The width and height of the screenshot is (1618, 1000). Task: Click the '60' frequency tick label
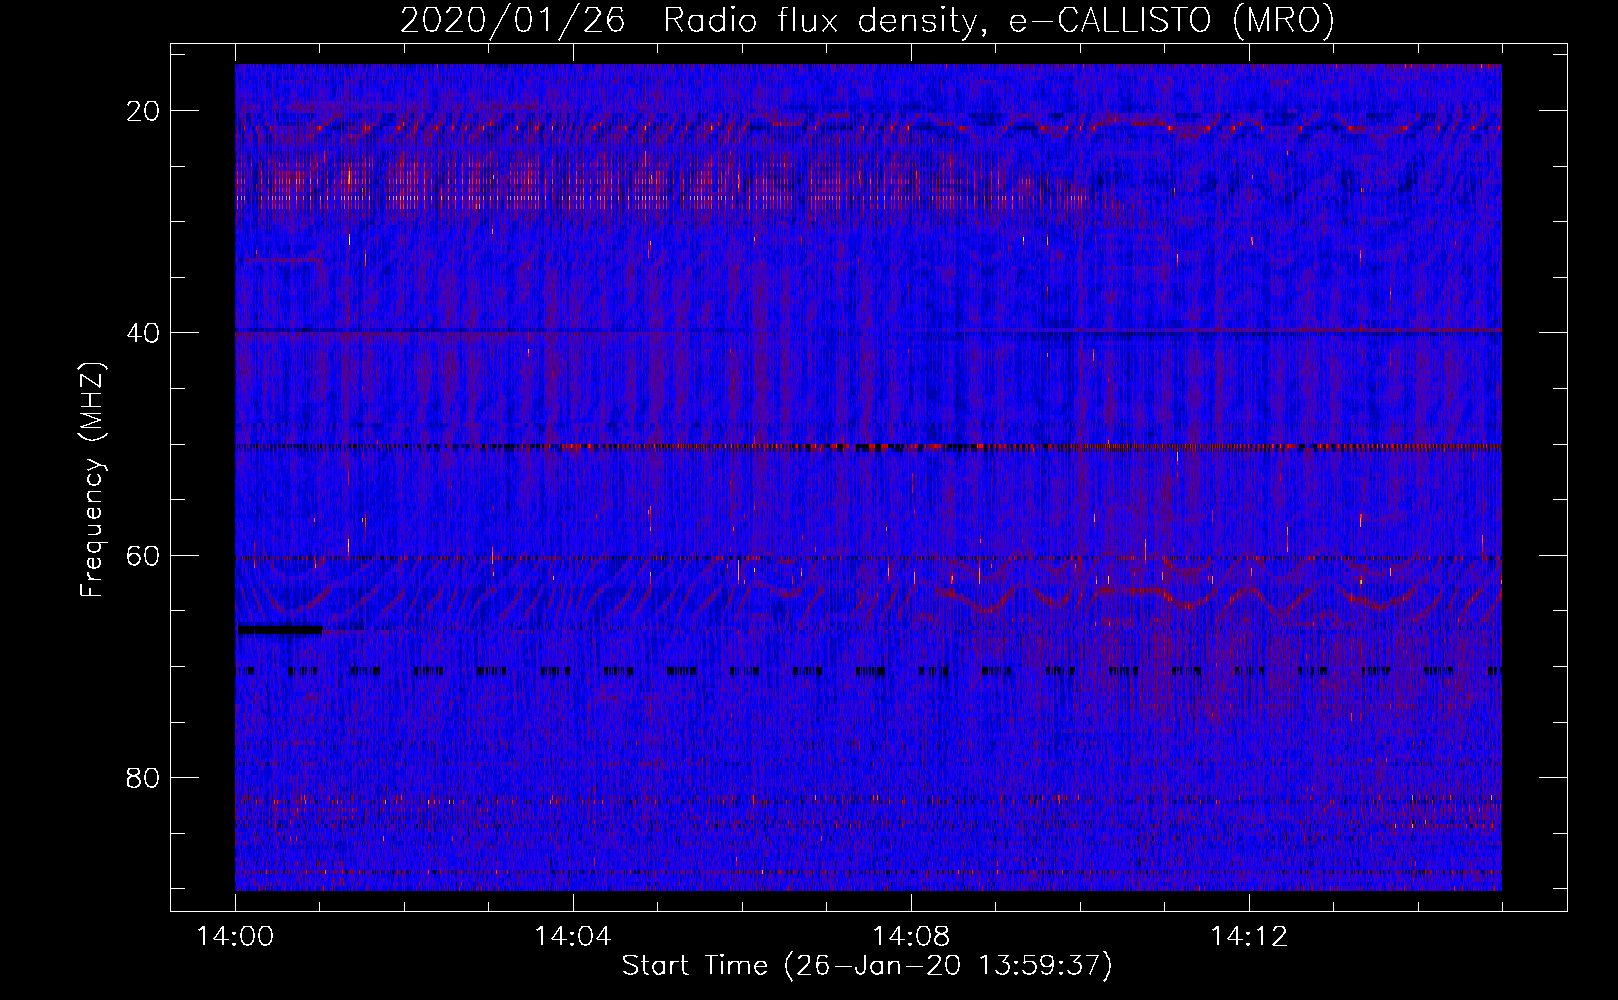[144, 555]
